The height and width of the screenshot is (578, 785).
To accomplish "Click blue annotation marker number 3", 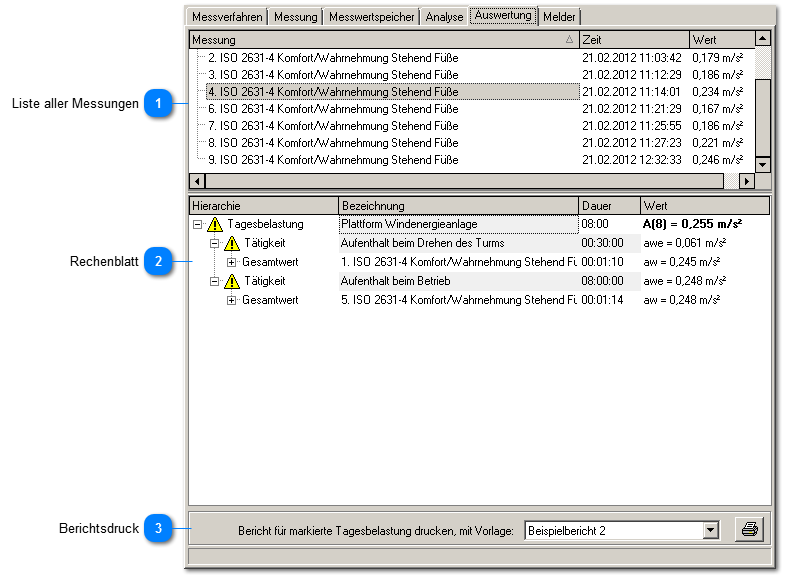I will [157, 528].
